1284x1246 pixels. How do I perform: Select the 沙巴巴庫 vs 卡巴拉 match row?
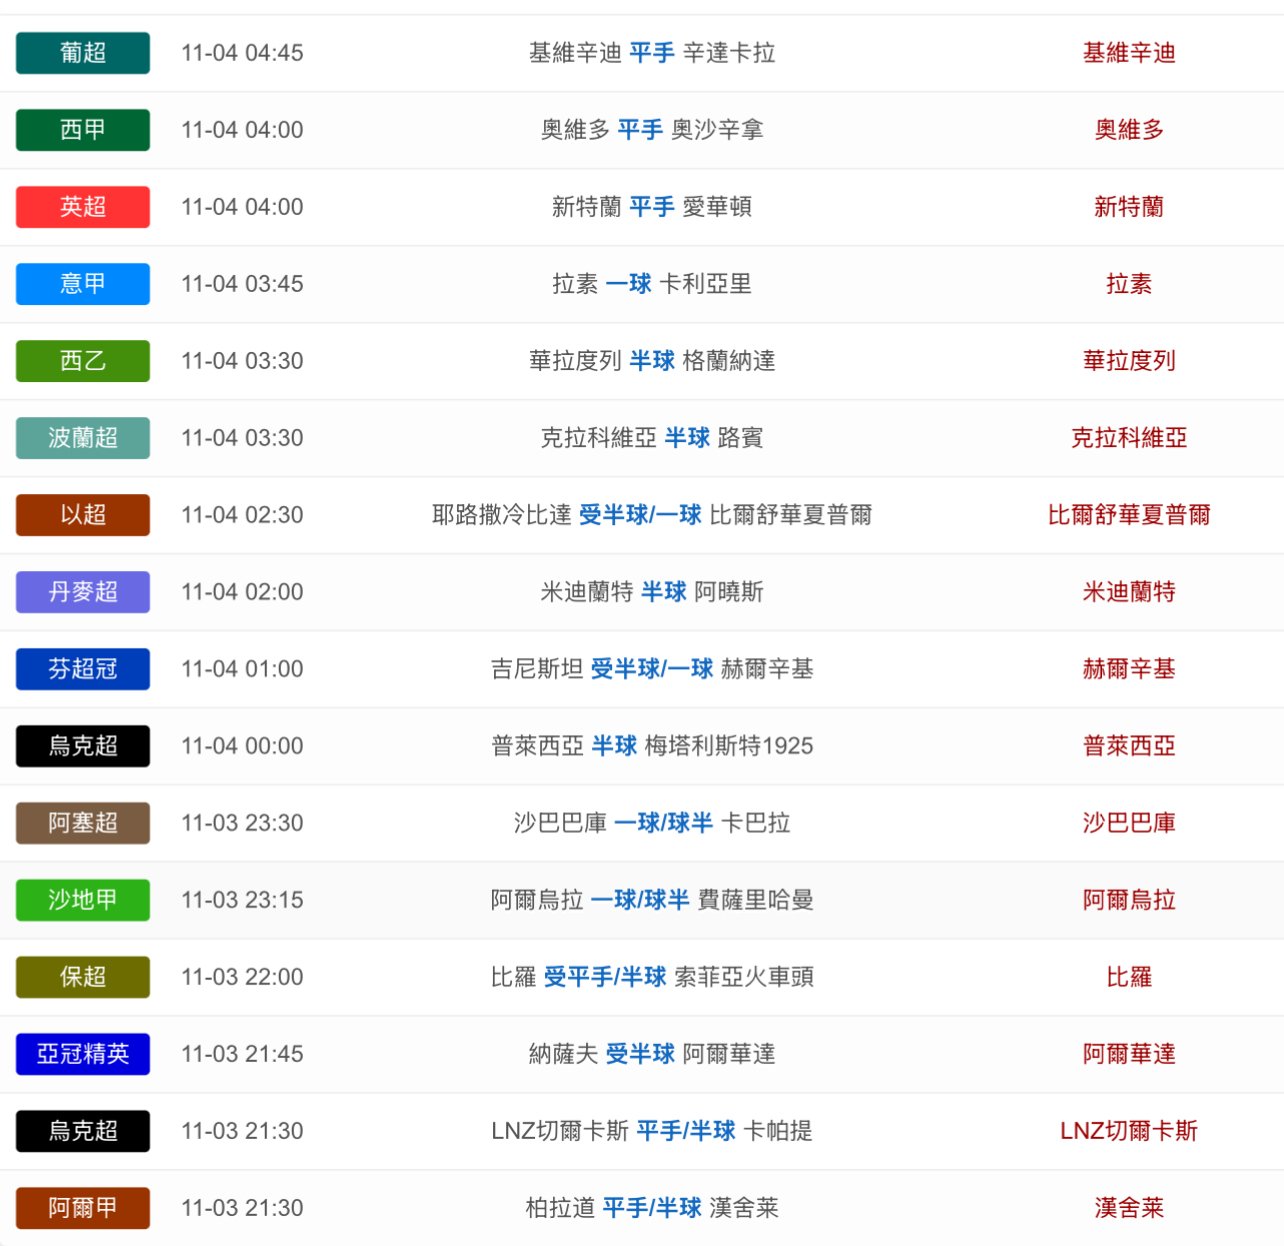point(651,823)
